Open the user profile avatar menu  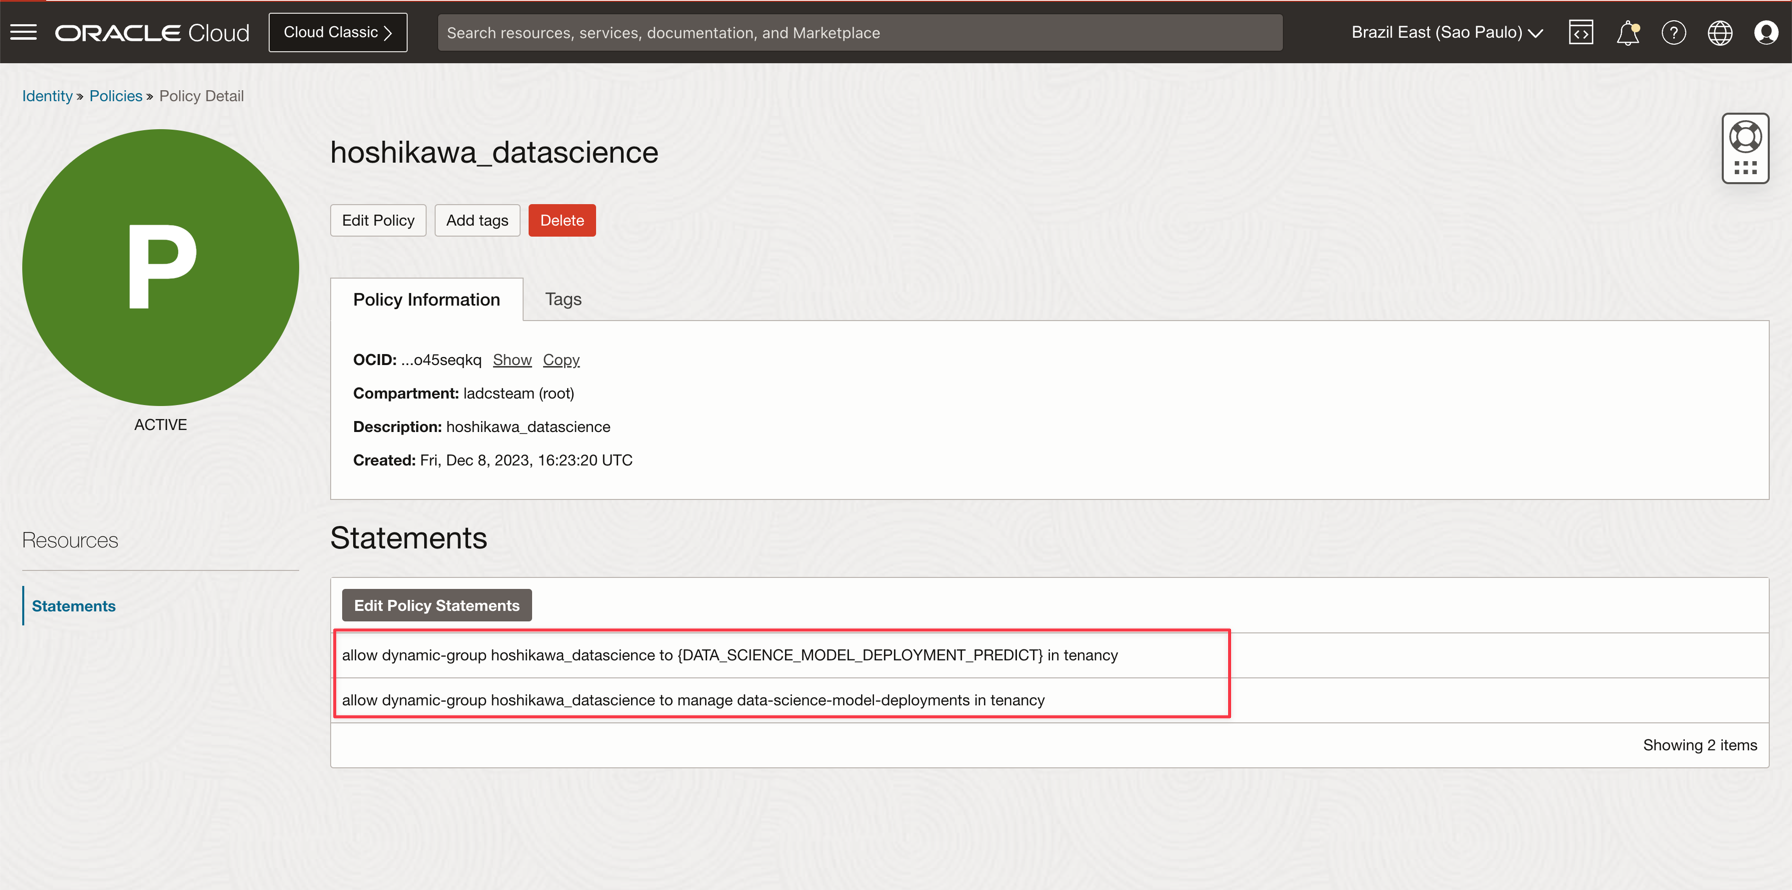point(1766,33)
